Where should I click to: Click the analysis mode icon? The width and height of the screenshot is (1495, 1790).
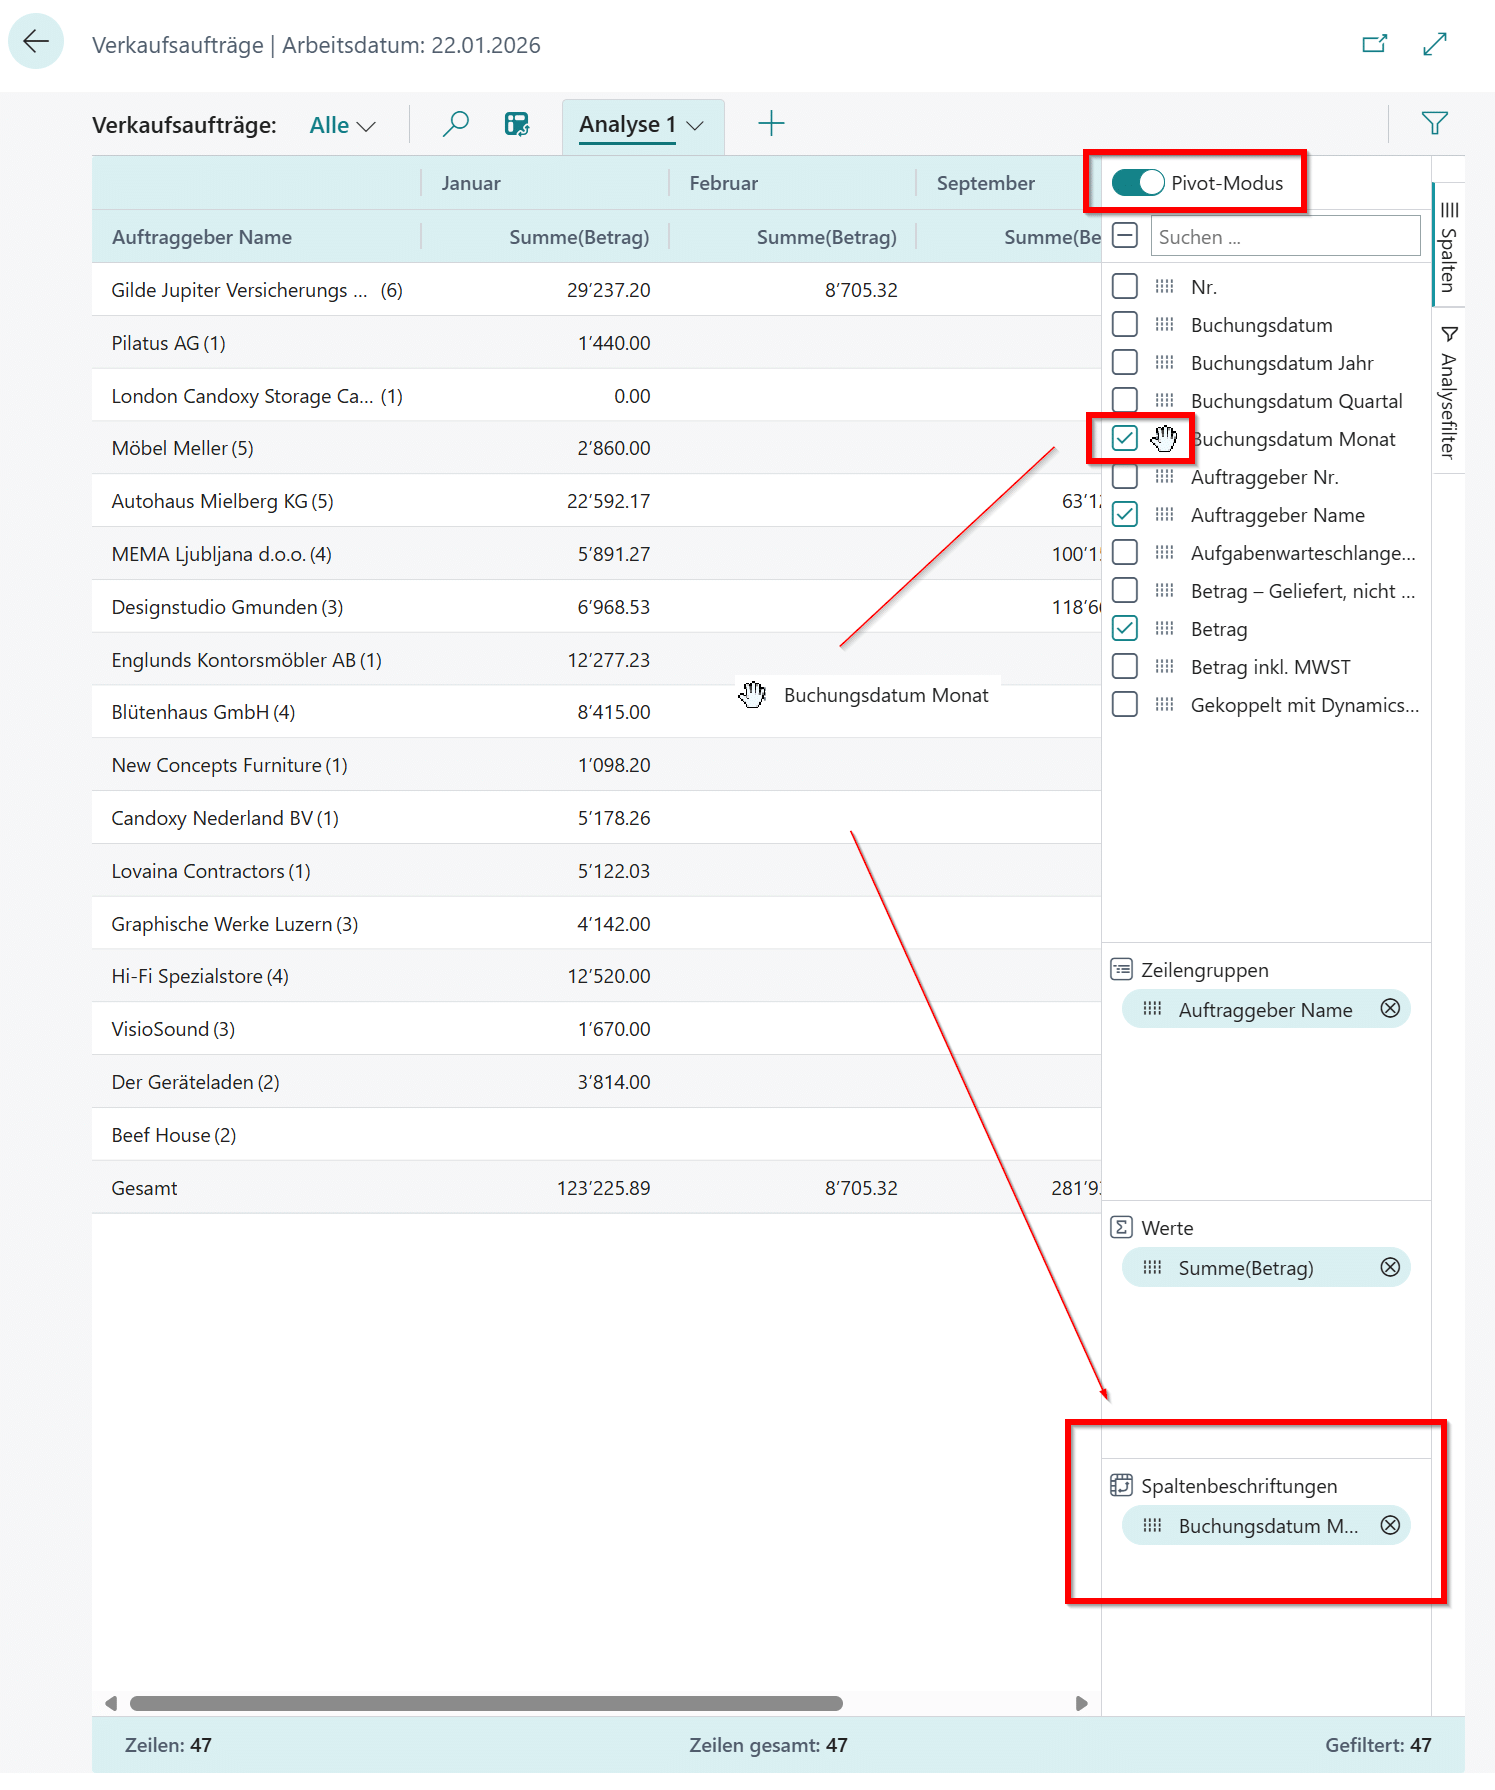click(516, 124)
